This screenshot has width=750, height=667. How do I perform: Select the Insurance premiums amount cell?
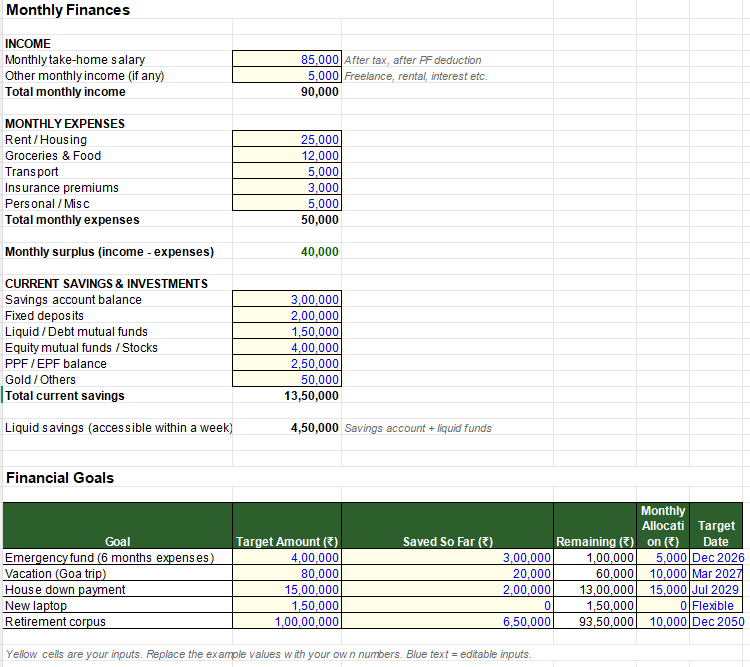click(x=287, y=187)
